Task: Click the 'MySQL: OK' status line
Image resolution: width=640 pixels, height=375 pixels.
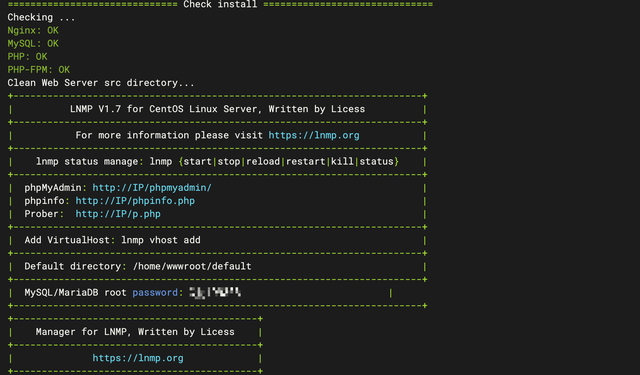Action: 33,43
